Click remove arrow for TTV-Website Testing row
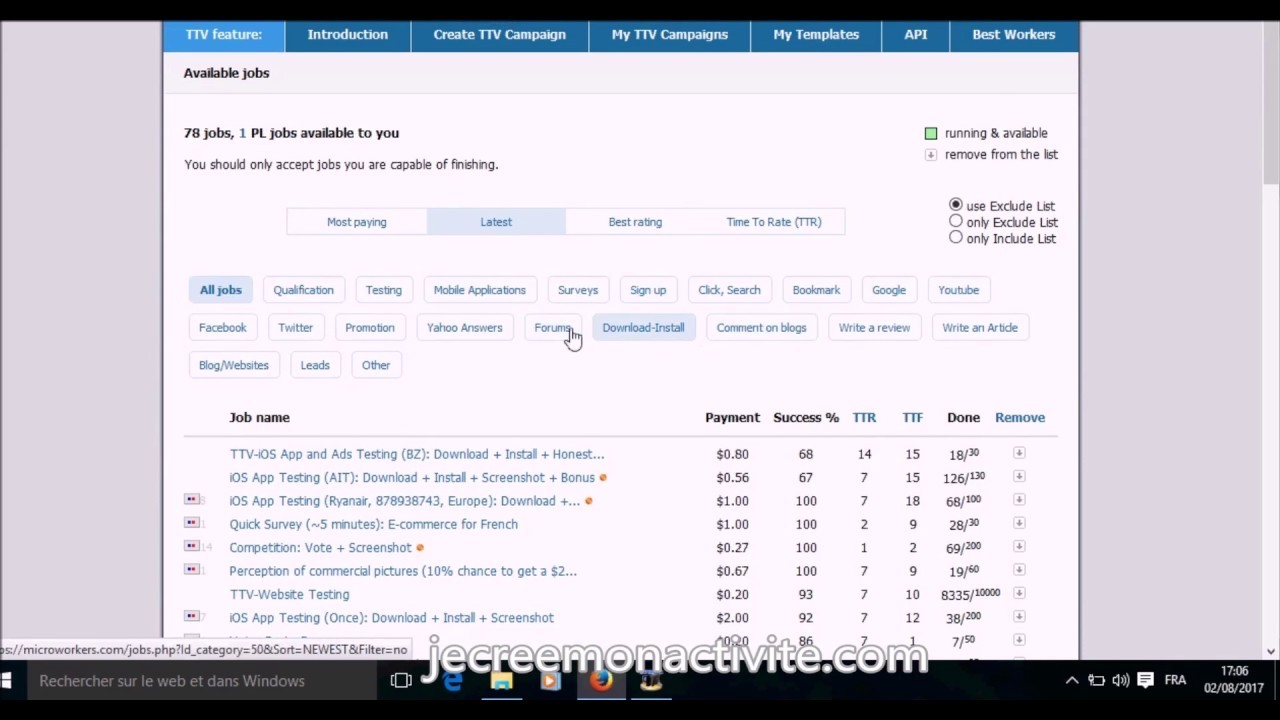The image size is (1280, 720). pyautogui.click(x=1019, y=593)
